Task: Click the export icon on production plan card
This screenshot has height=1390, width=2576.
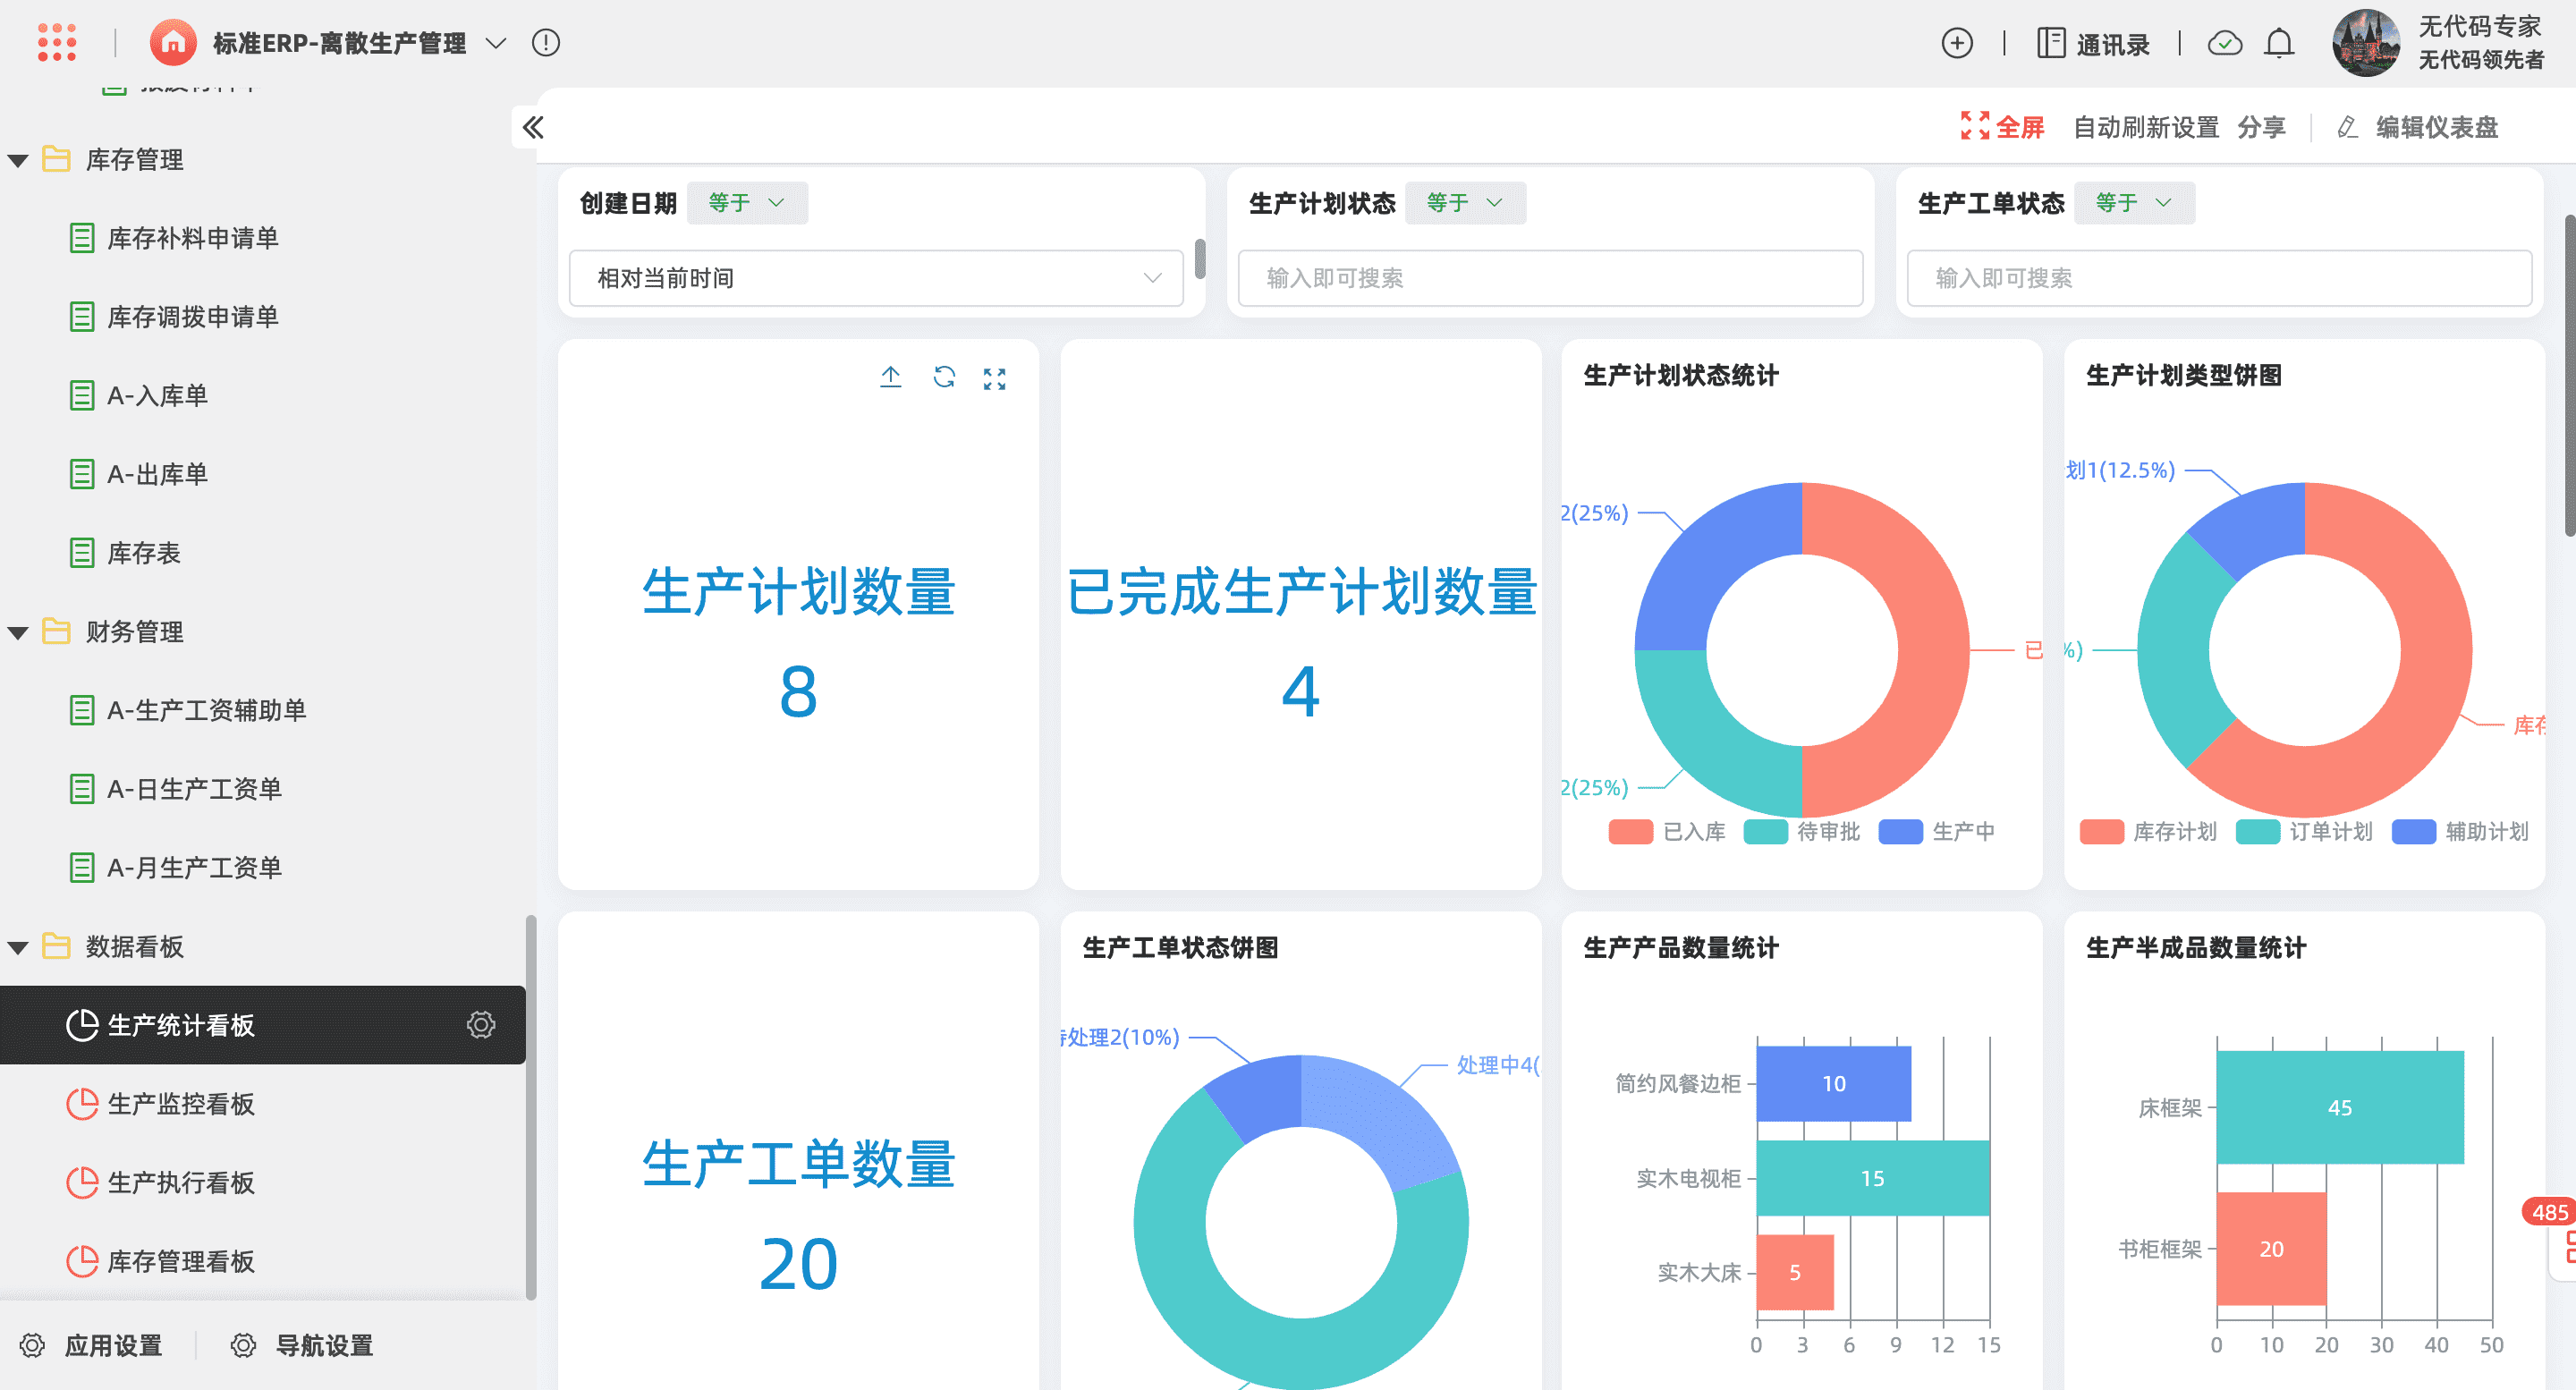Action: 890,377
